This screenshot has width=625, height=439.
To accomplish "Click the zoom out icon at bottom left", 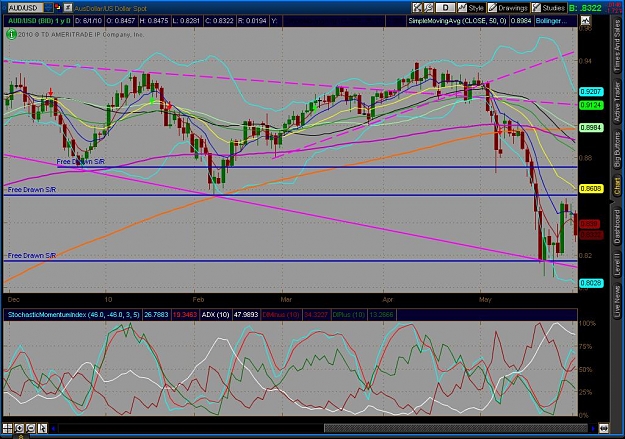I will pos(30,428).
